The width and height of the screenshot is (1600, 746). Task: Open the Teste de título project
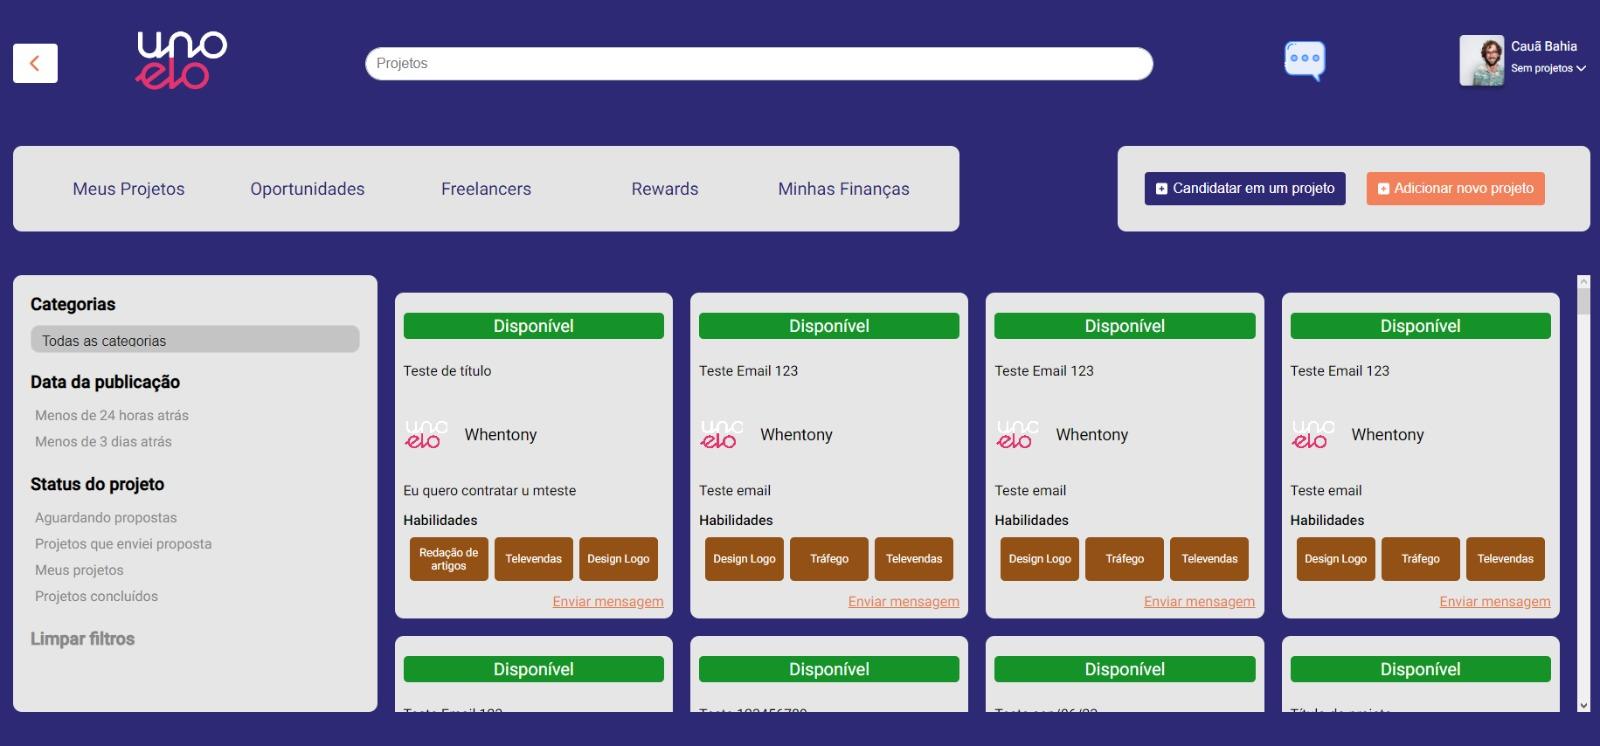pyautogui.click(x=447, y=370)
